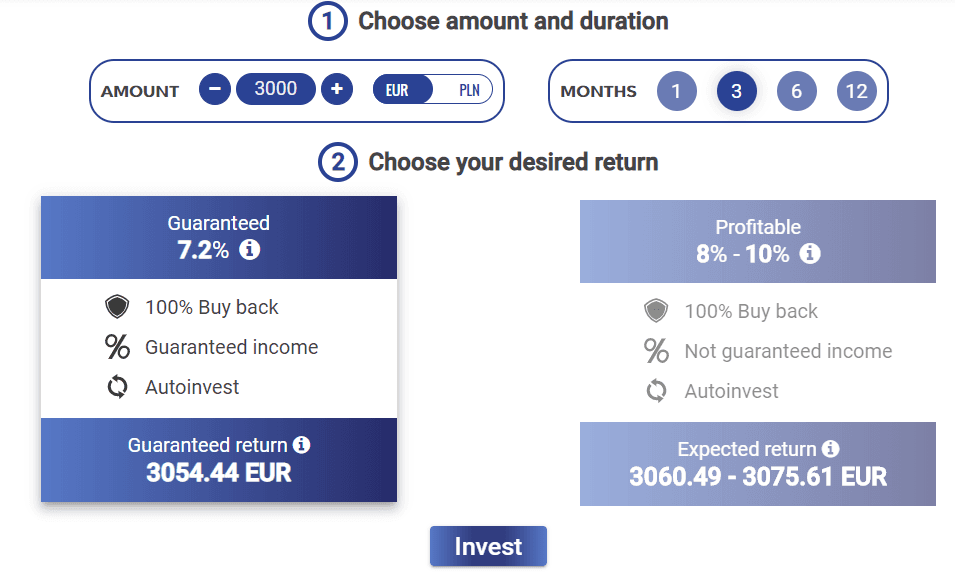The height and width of the screenshot is (580, 955).
Task: Increase amount with the plus button
Action: [337, 89]
